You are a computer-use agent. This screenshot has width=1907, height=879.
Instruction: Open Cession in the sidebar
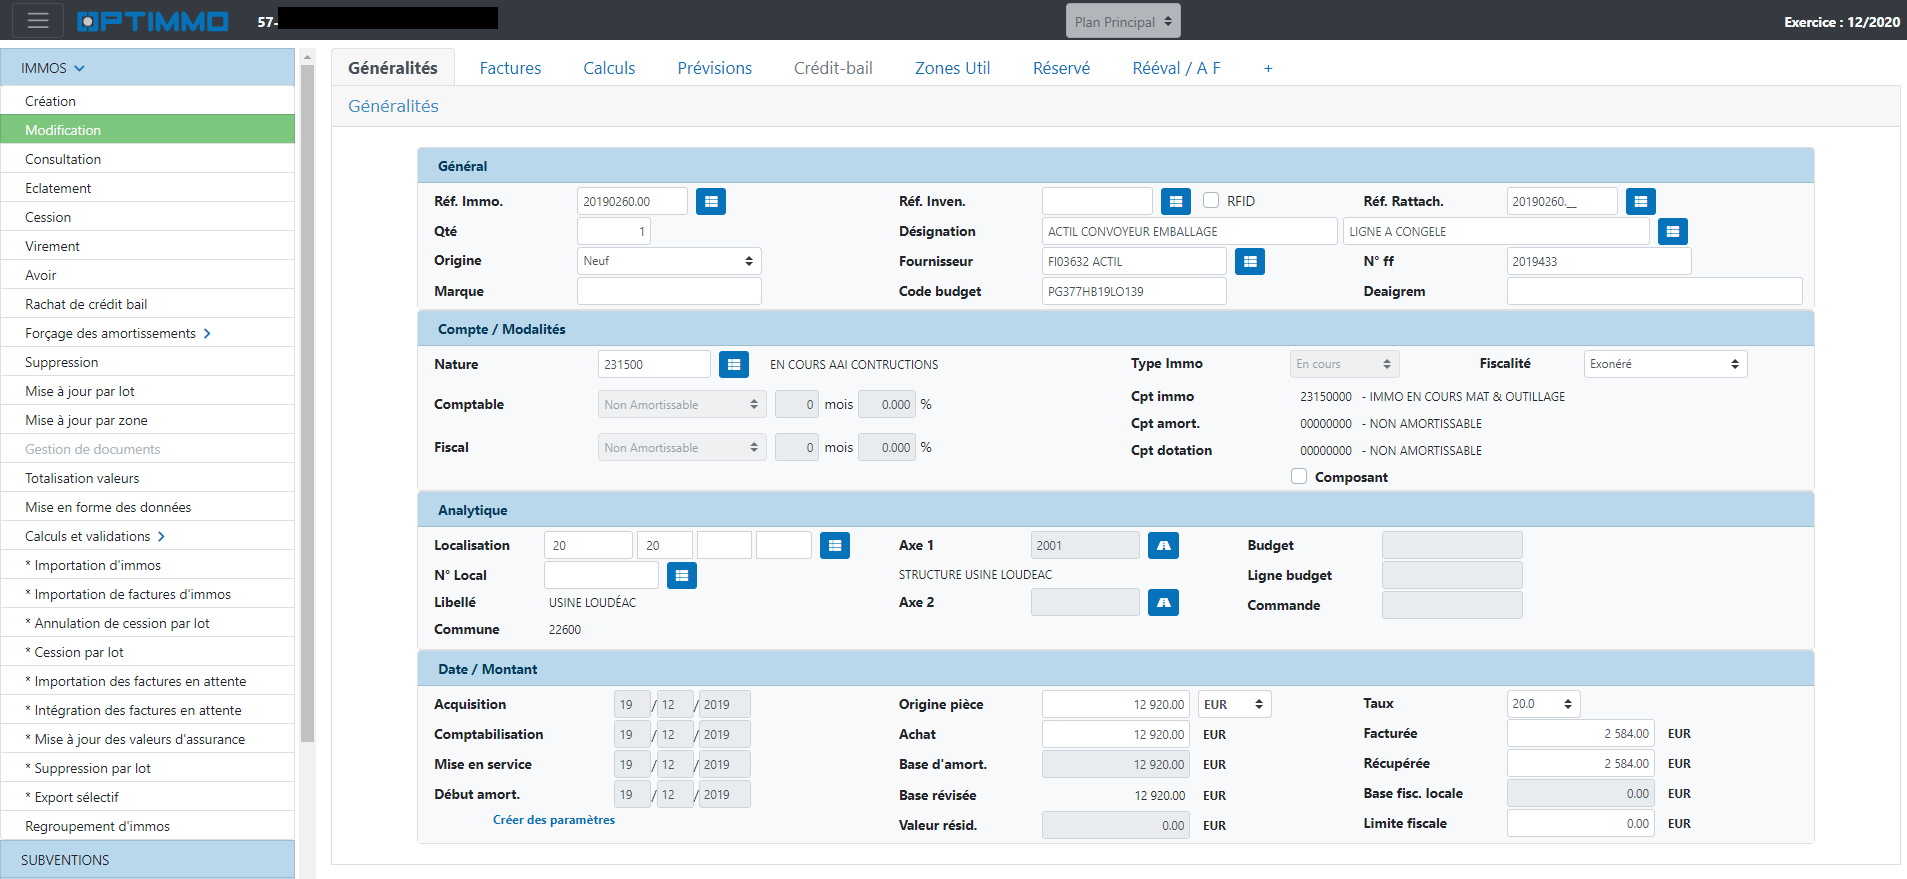148,217
